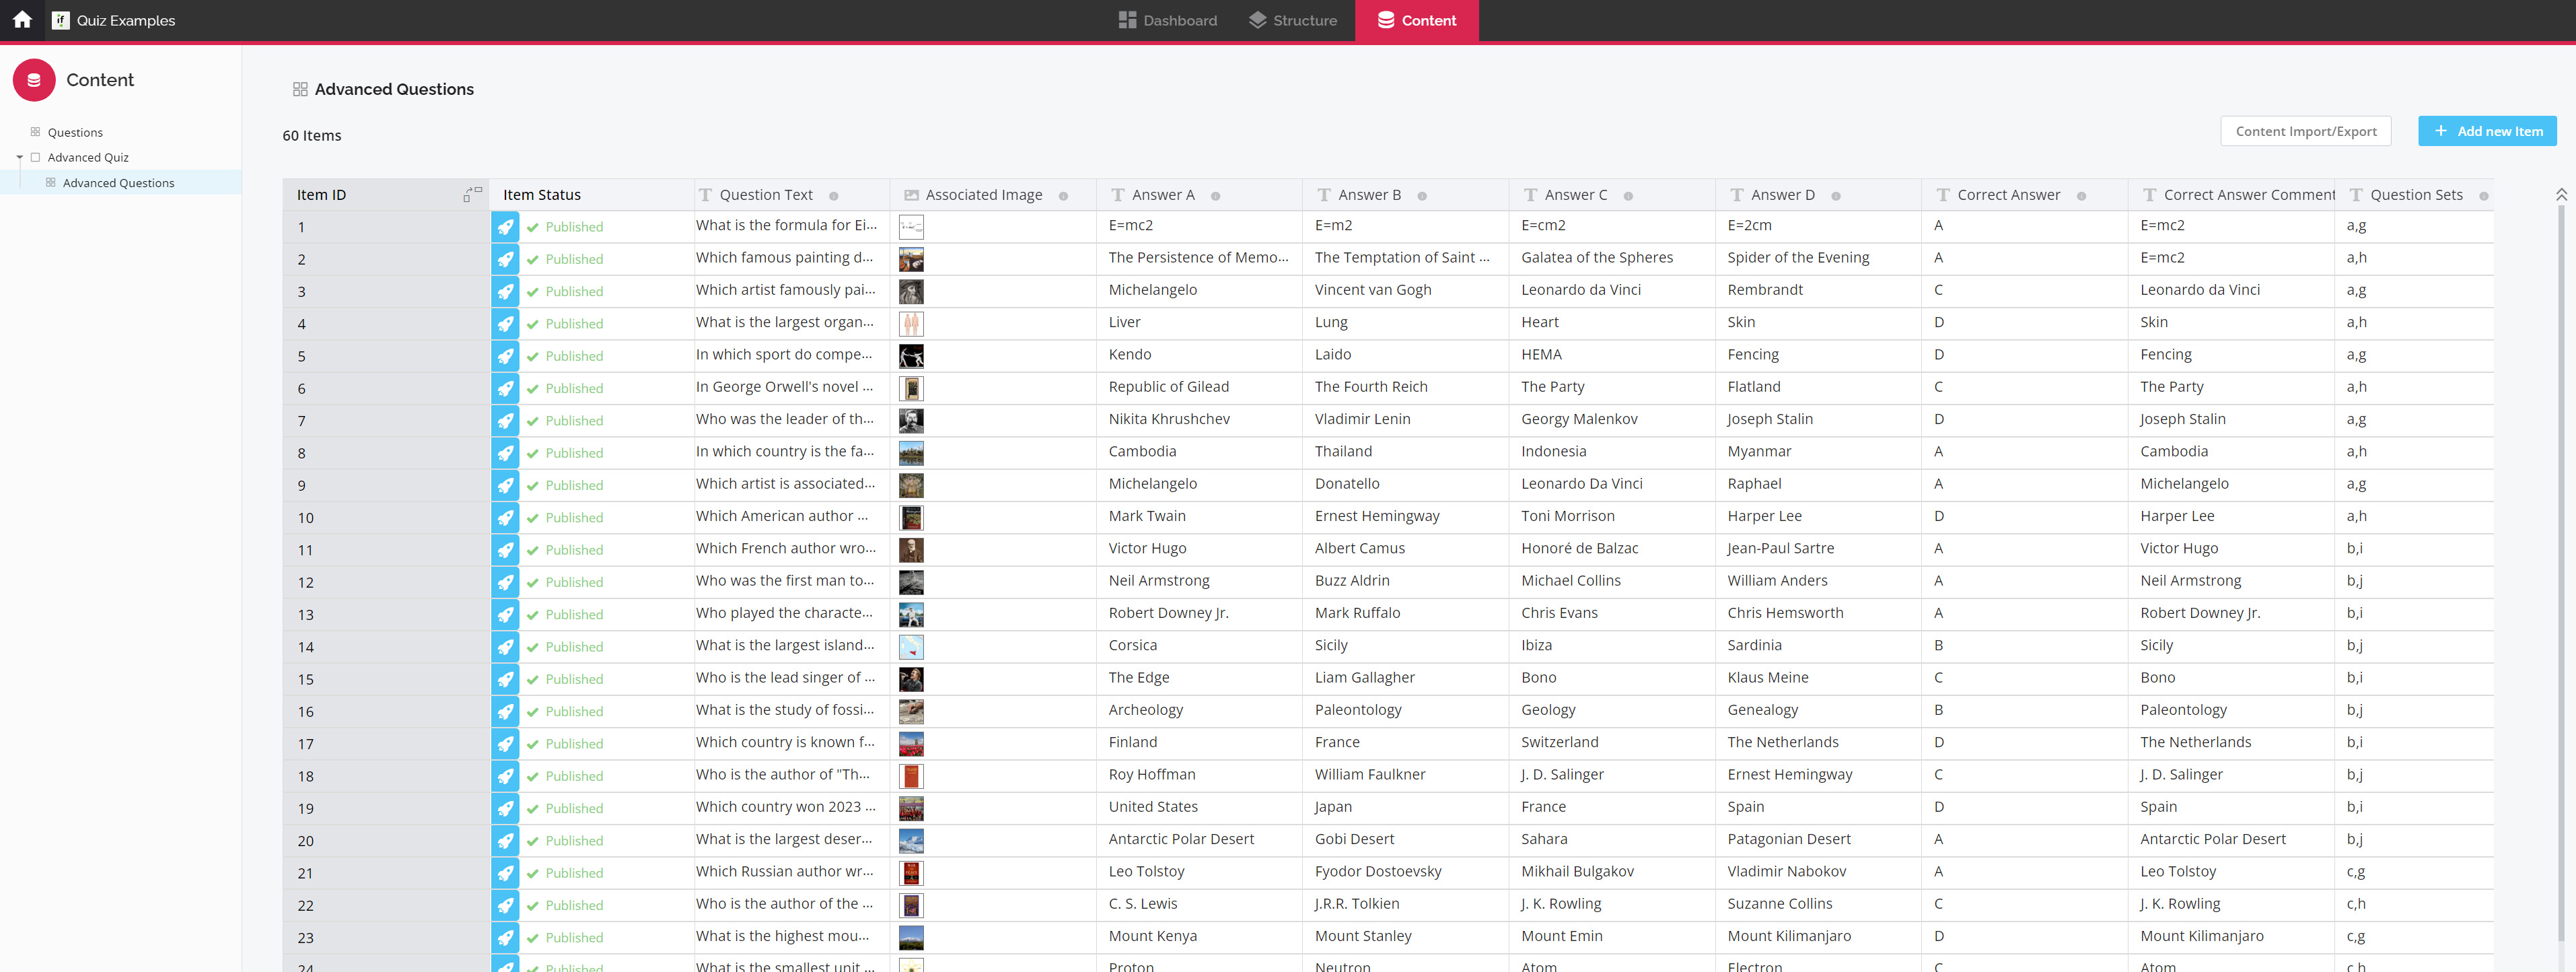Image resolution: width=2576 pixels, height=972 pixels.
Task: Collapse the Advanced Quiz tree node
Action: pos(19,158)
